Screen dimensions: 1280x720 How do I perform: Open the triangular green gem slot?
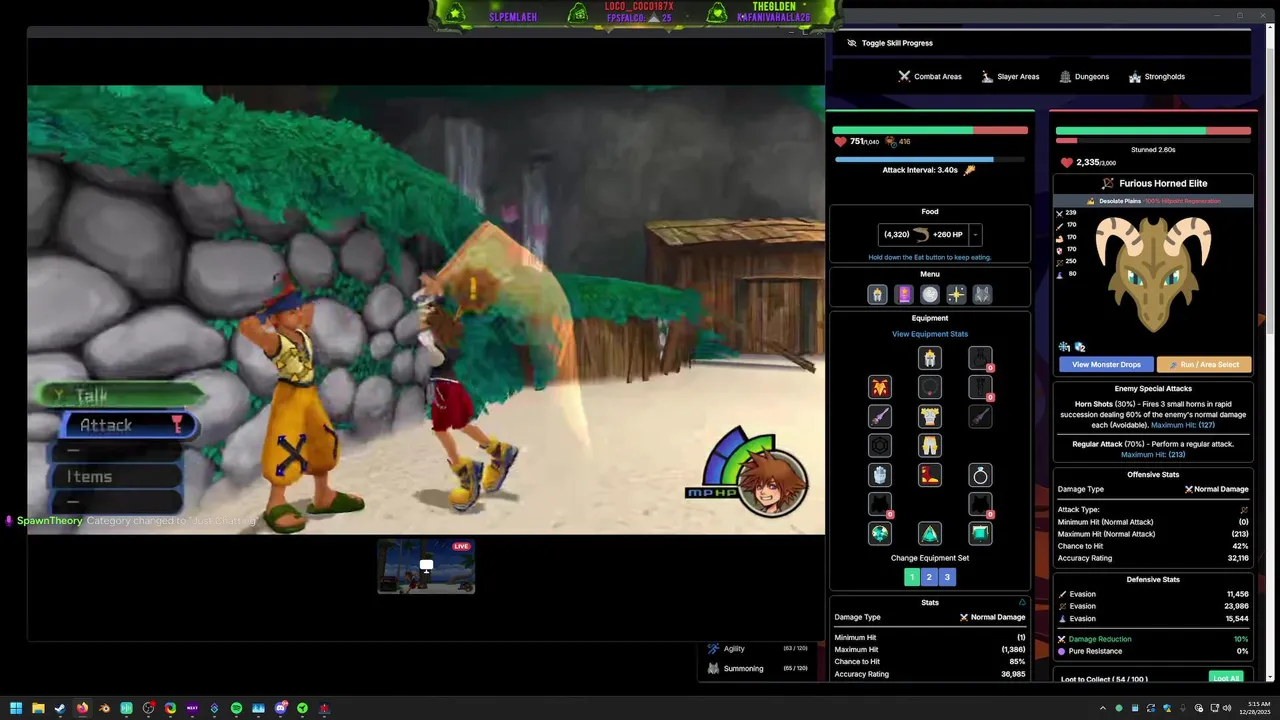click(930, 534)
